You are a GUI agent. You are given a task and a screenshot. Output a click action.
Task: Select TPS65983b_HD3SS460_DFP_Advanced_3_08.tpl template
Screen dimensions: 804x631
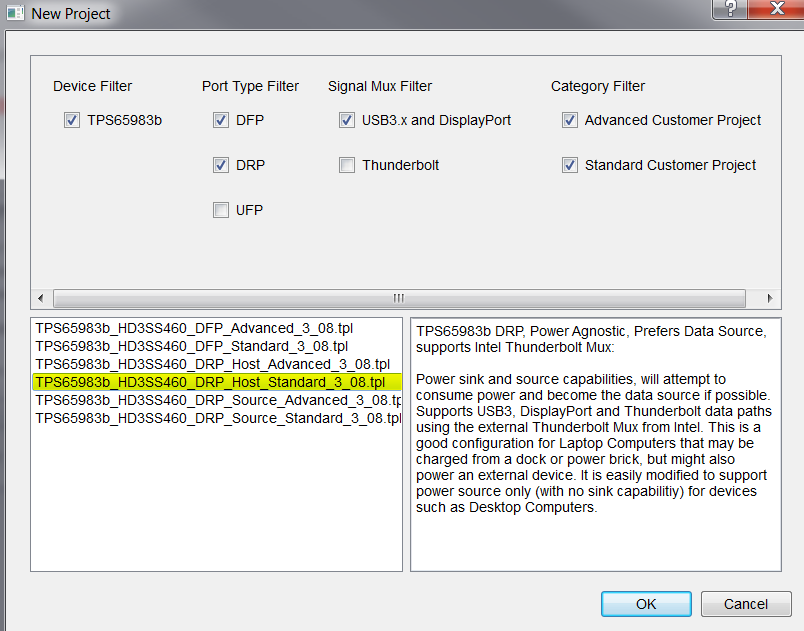tap(216, 328)
